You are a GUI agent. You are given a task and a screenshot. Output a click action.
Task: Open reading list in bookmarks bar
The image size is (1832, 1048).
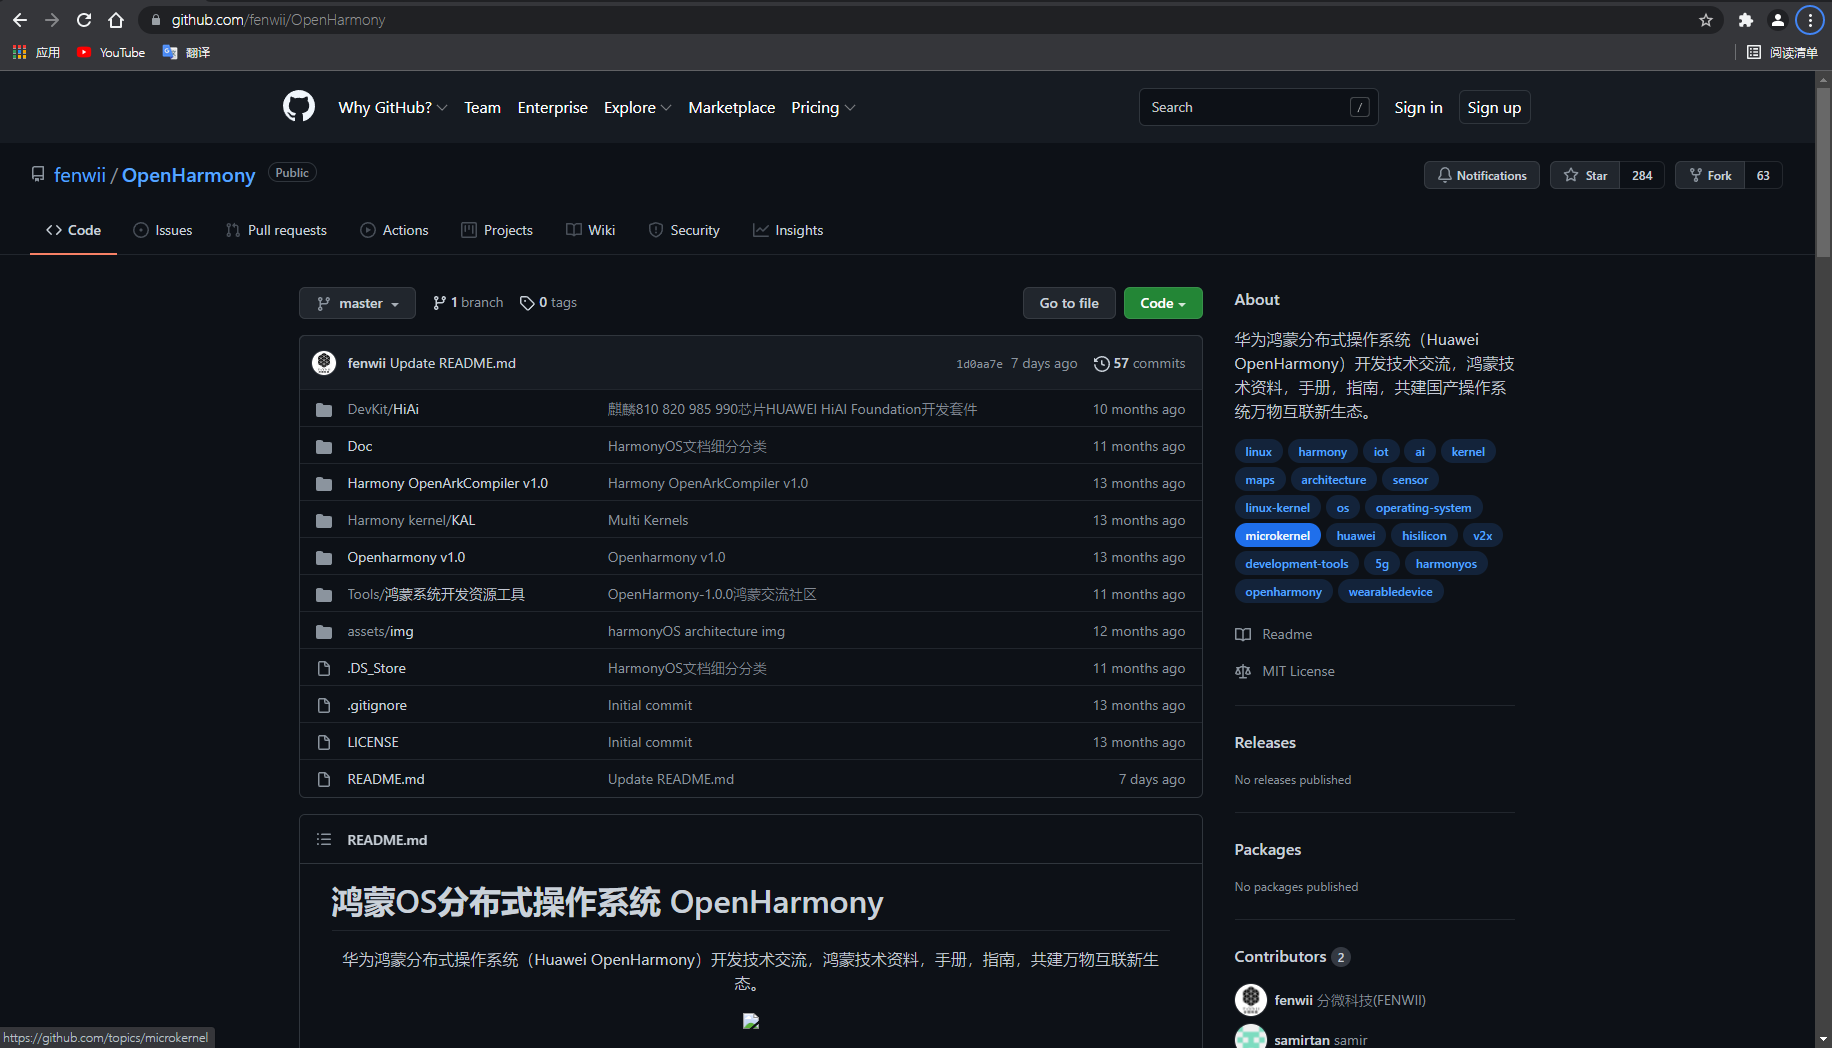[x=1782, y=52]
